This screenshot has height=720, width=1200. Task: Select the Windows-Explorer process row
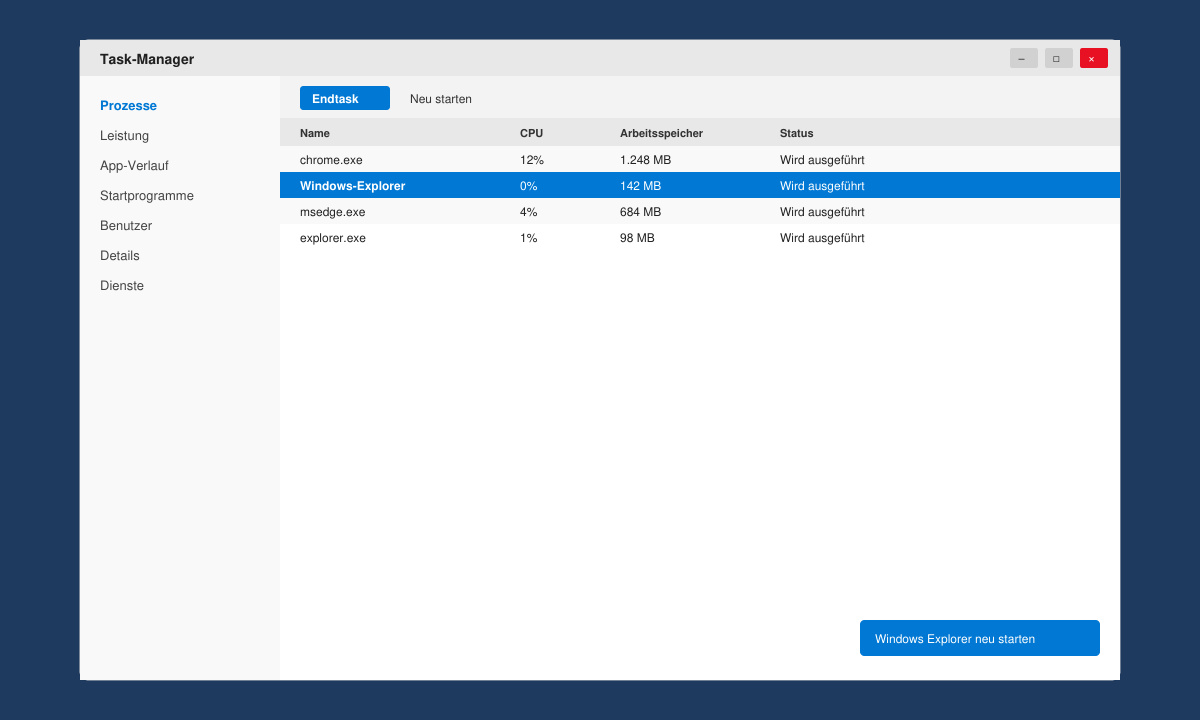pos(700,186)
